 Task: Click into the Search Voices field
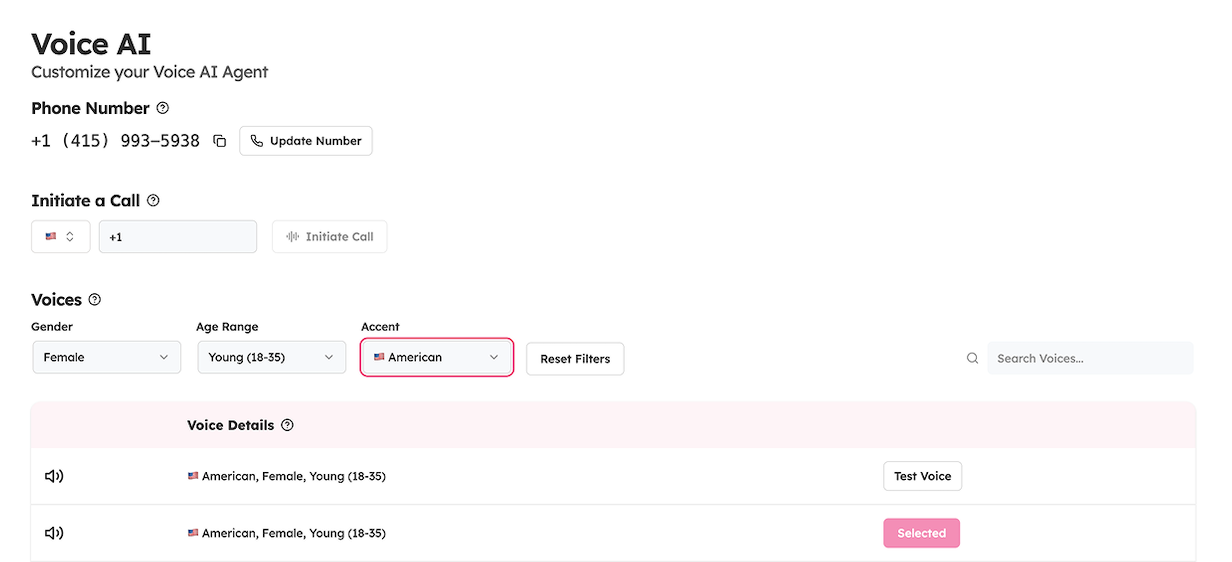tap(1089, 358)
